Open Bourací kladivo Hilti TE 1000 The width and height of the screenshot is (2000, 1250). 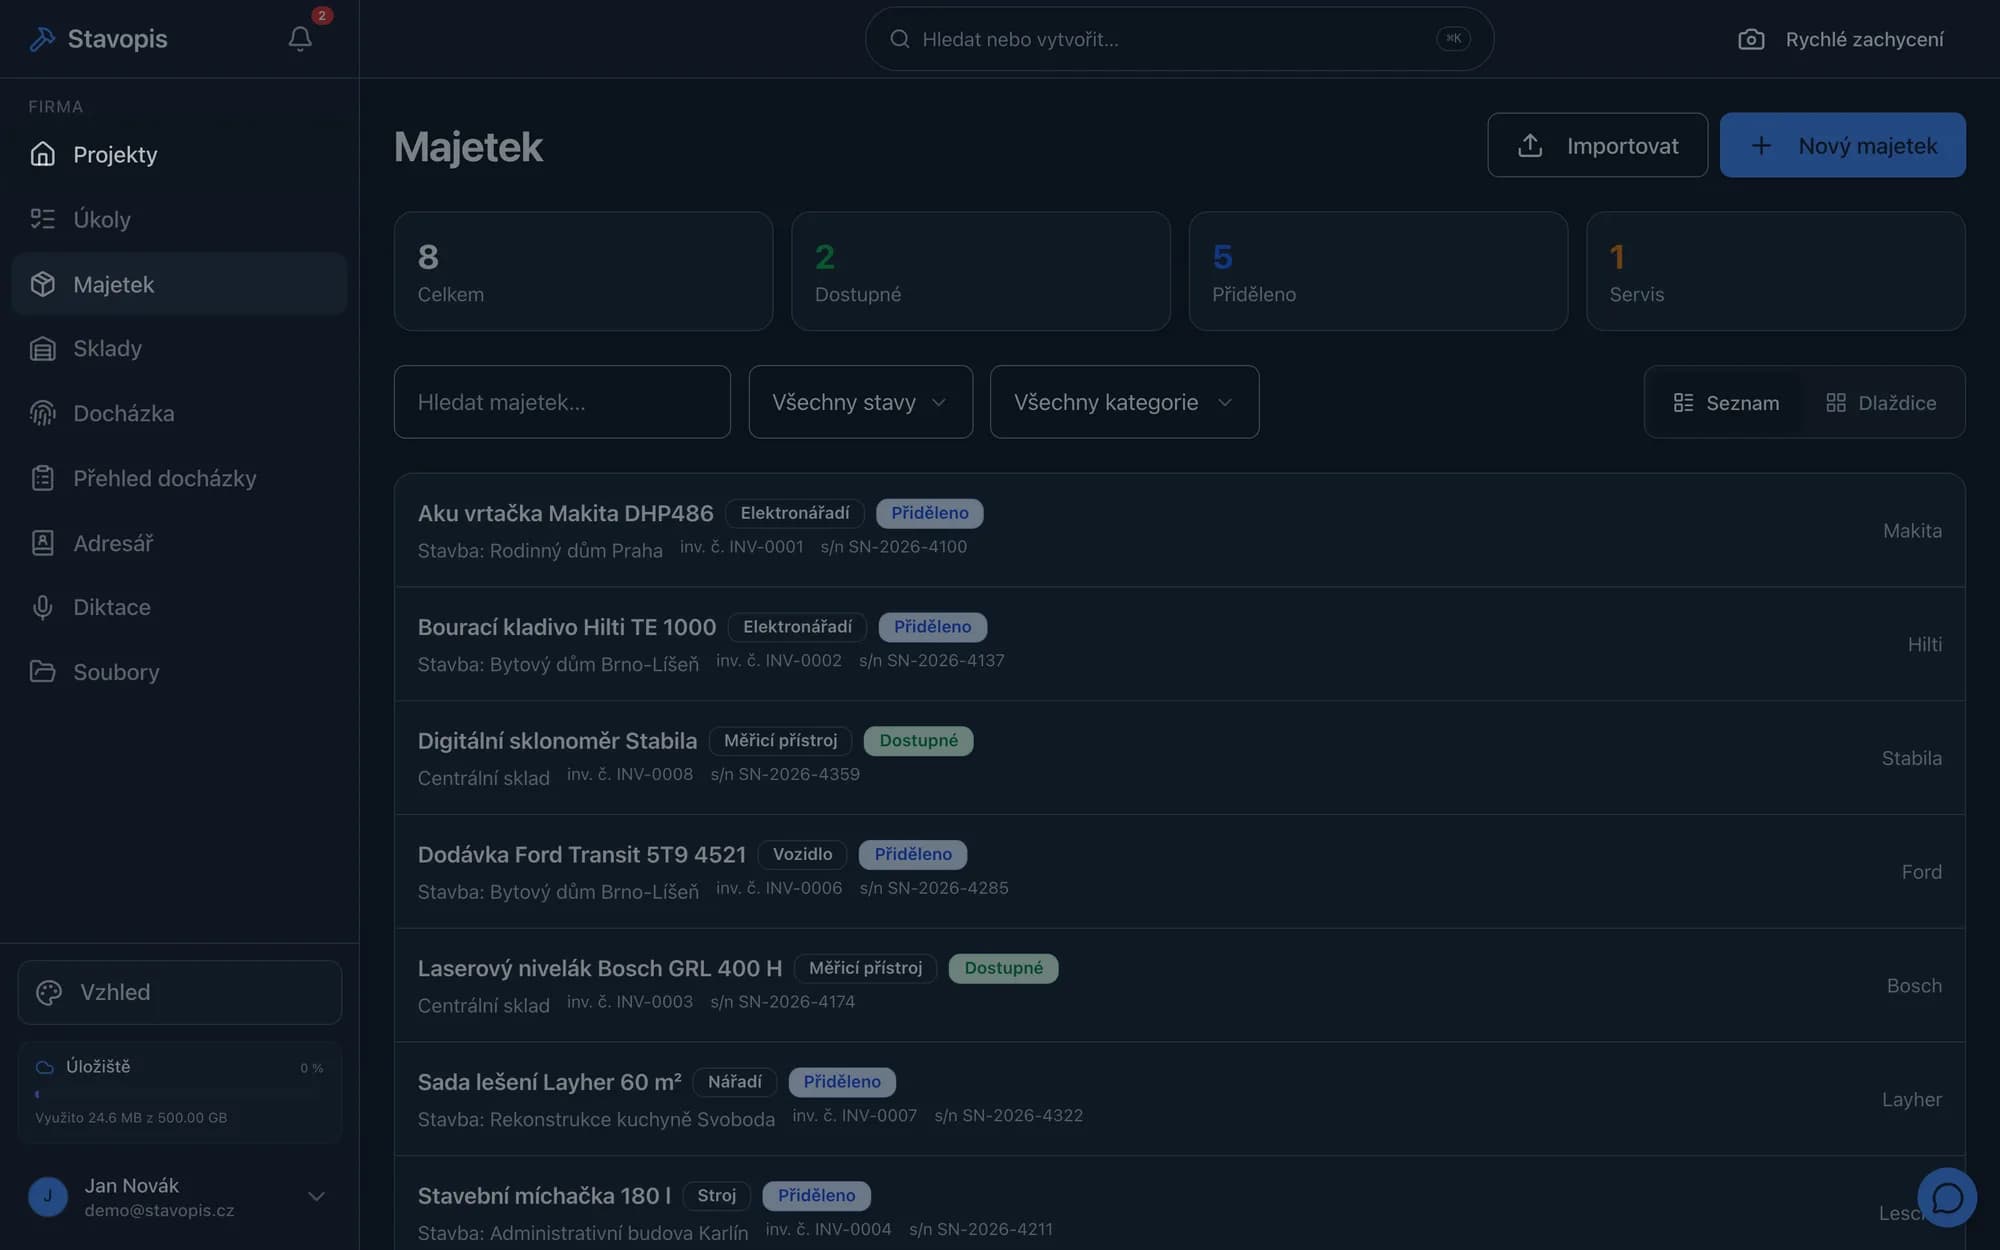[1179, 644]
